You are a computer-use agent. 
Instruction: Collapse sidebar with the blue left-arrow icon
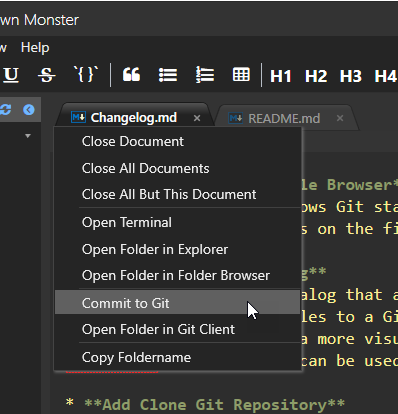point(29,109)
